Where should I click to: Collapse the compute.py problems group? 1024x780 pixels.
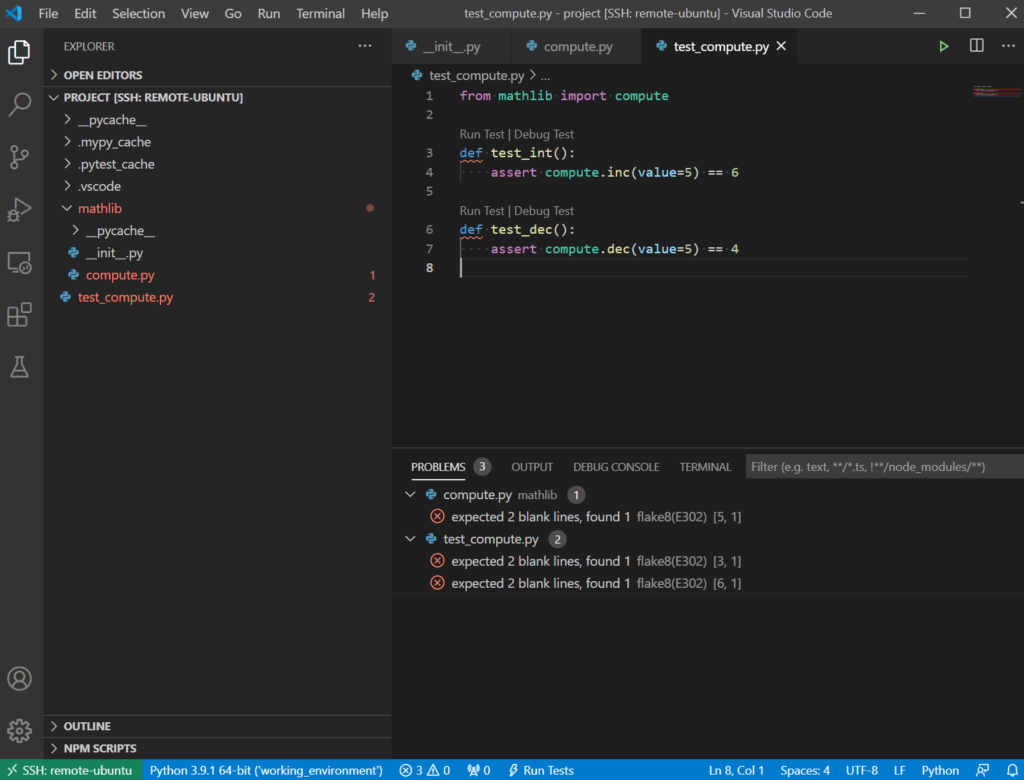(x=413, y=494)
